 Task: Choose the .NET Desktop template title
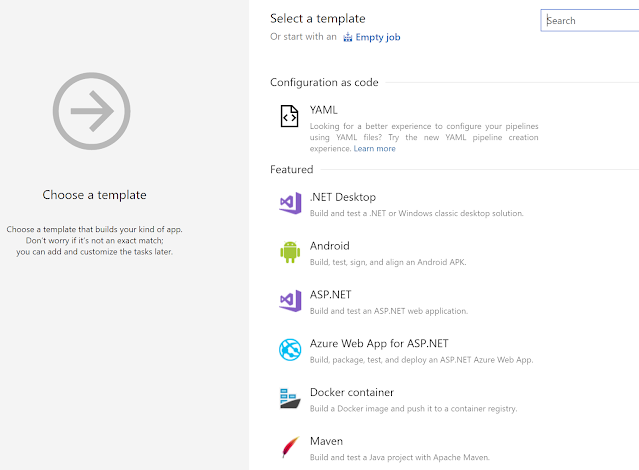[343, 197]
